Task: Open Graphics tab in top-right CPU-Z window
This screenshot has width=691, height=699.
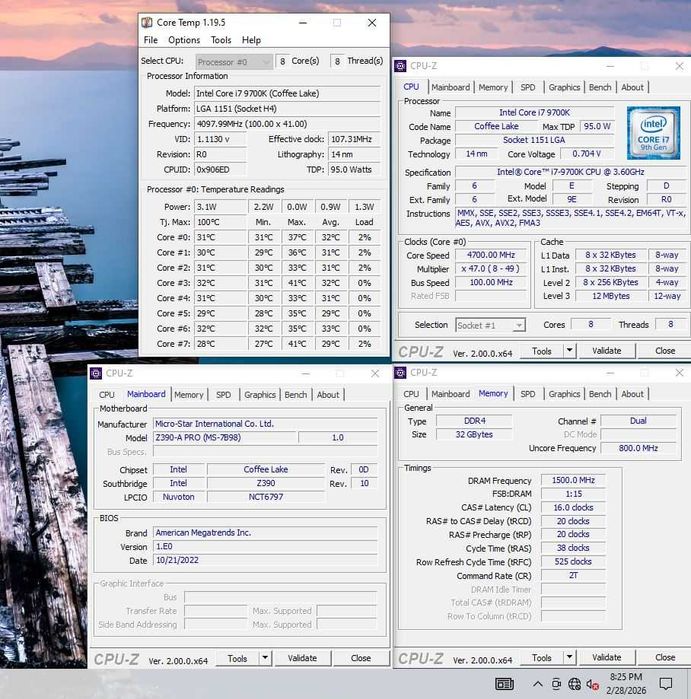Action: [564, 87]
